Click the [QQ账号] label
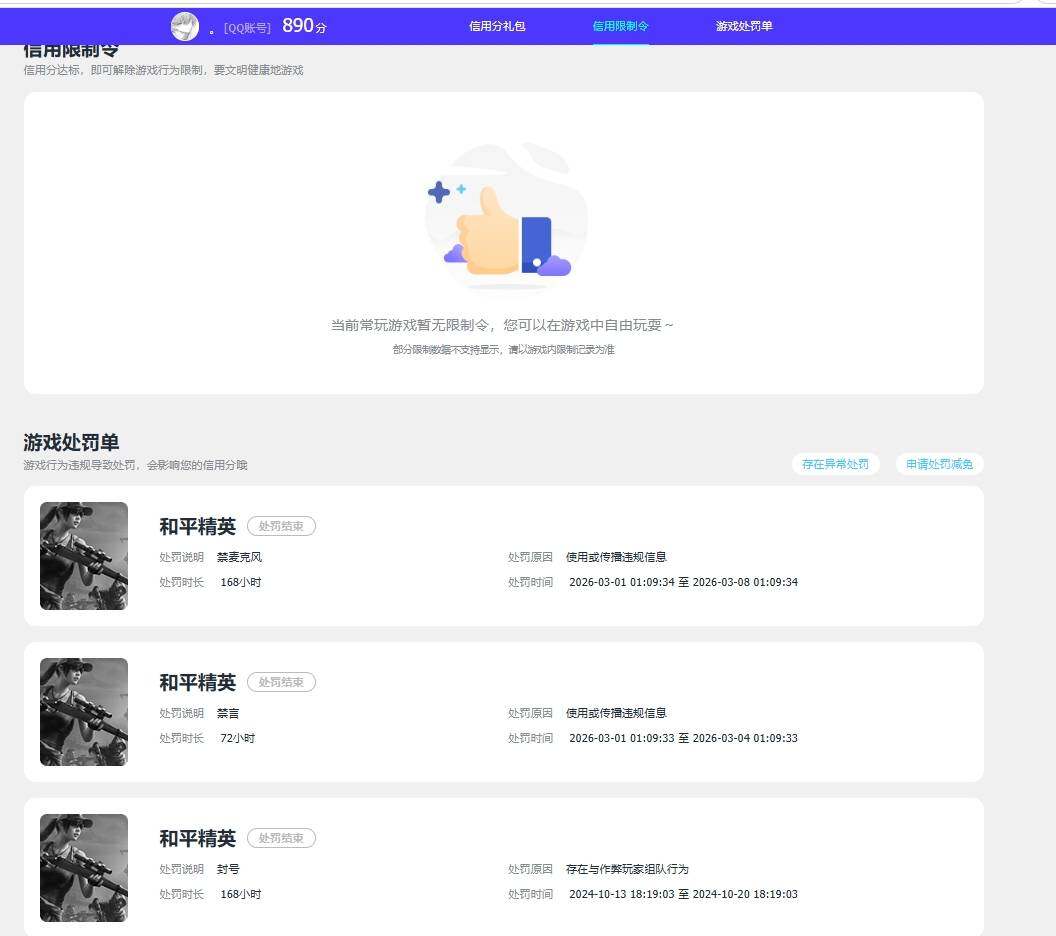1056x936 pixels. tap(247, 28)
